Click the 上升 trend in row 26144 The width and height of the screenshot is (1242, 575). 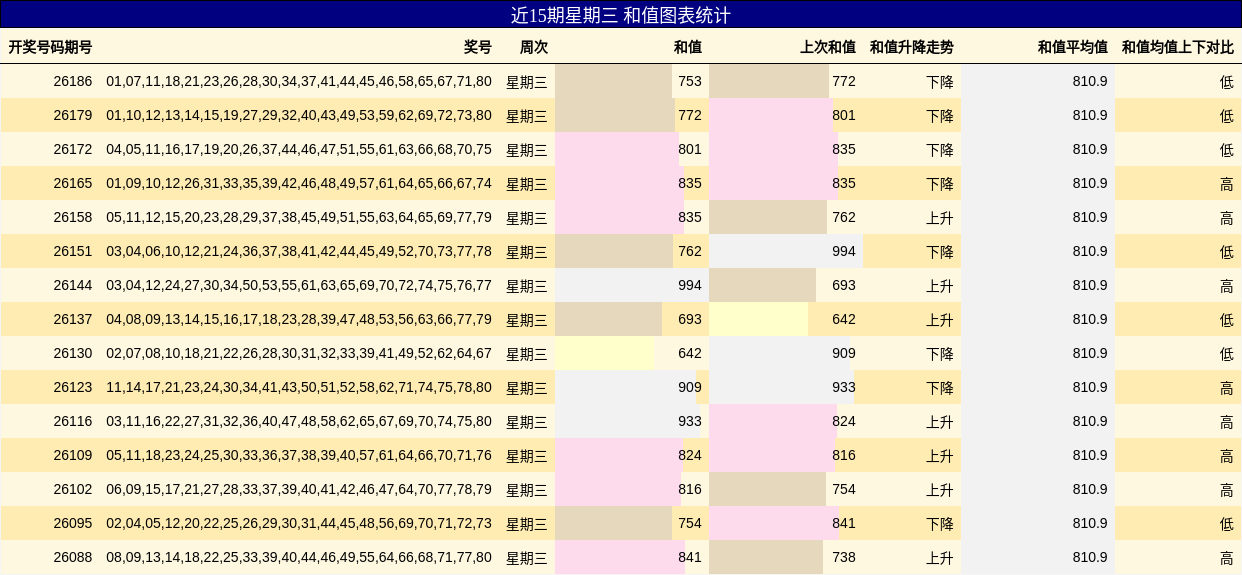(940, 286)
